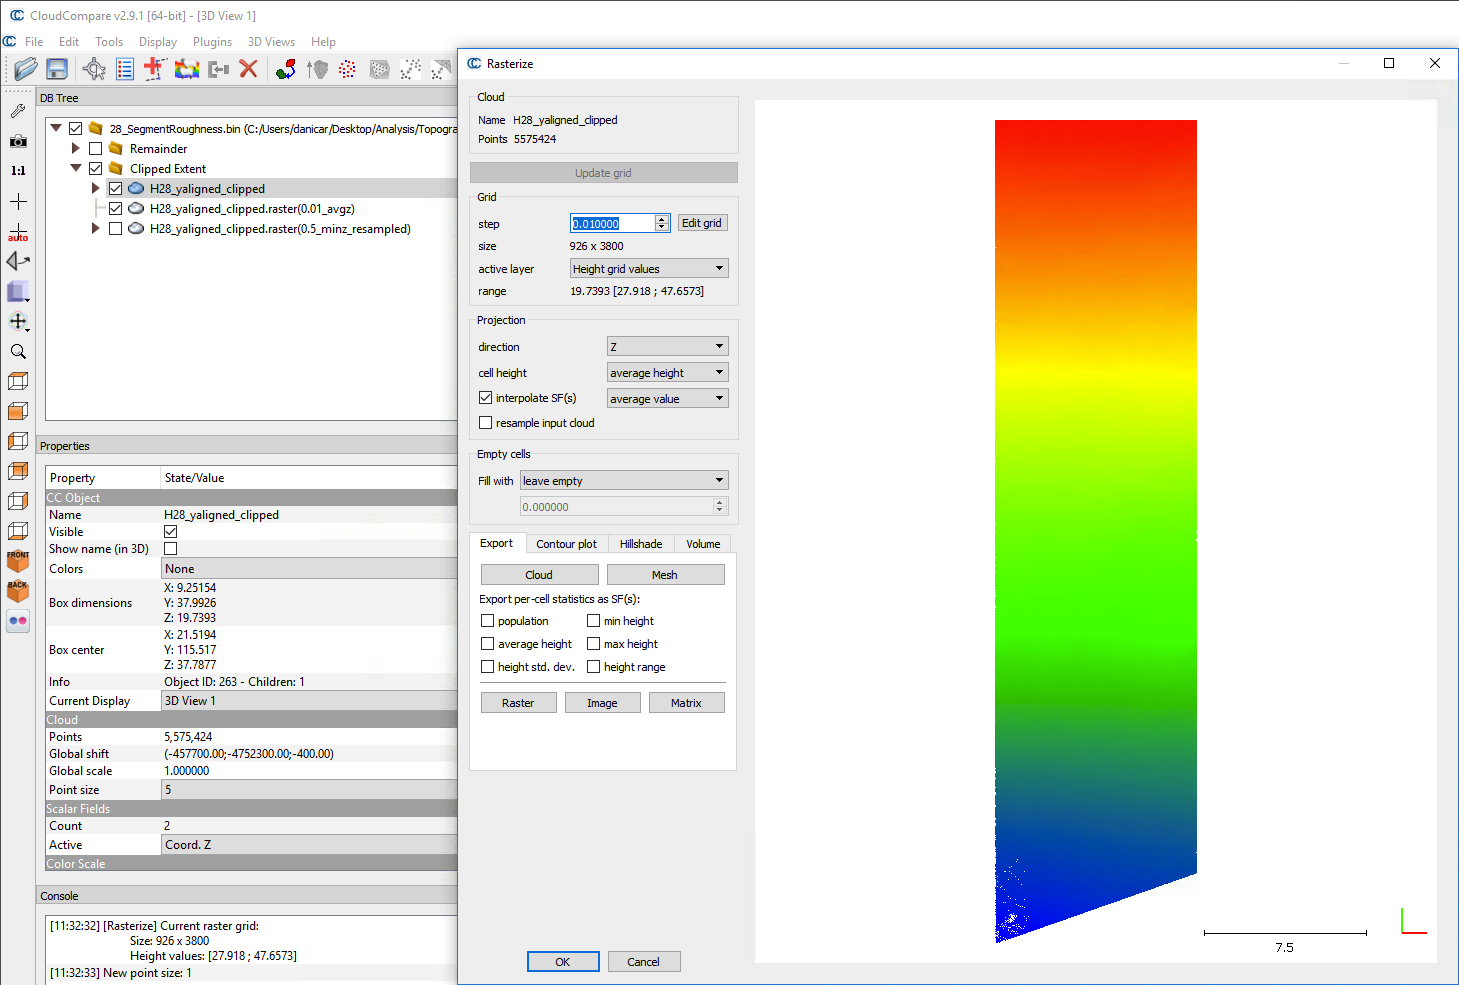Enable the resample input cloud checkbox

pyautogui.click(x=486, y=423)
